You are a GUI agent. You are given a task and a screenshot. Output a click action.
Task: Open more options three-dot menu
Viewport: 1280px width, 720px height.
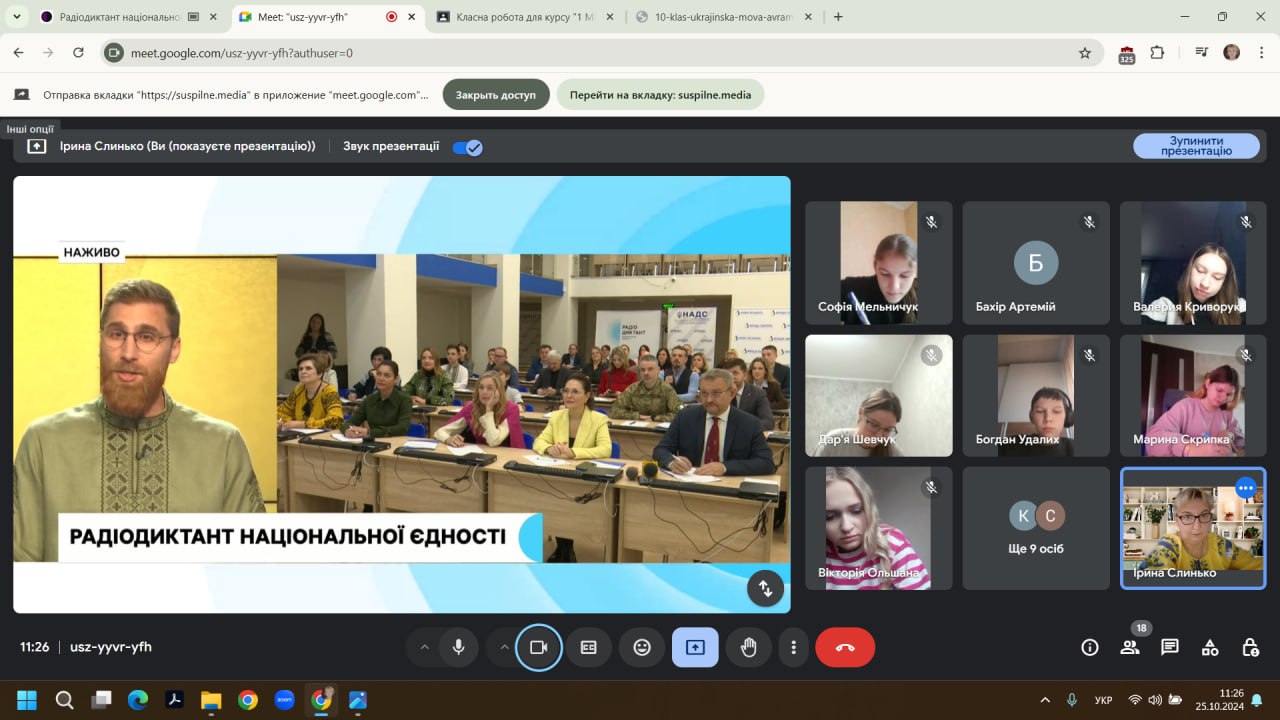click(793, 647)
